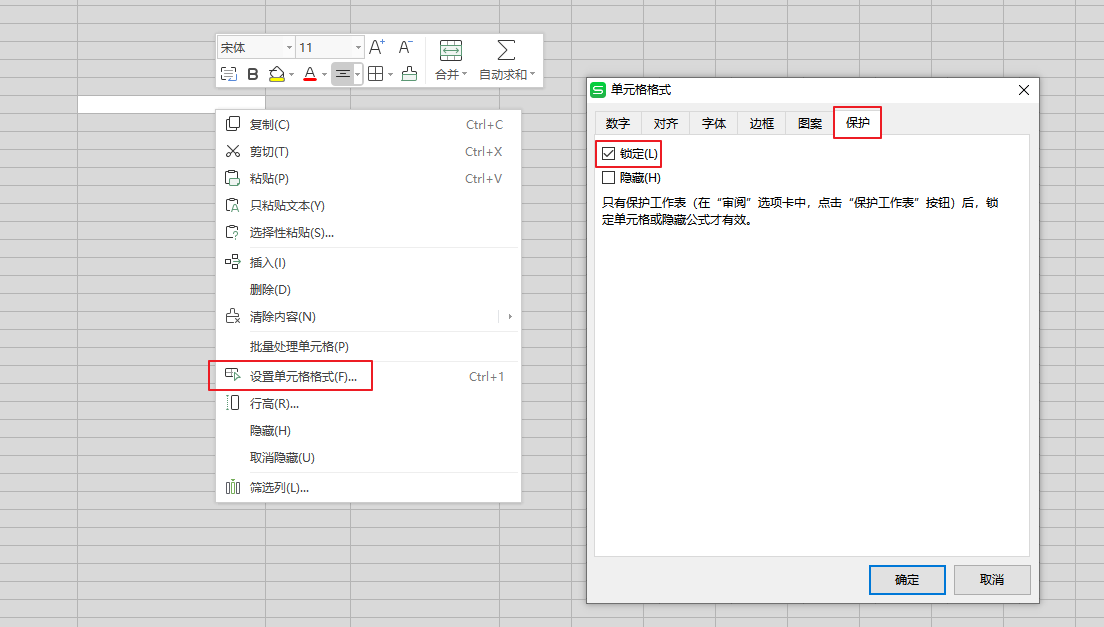1104x627 pixels.
Task: Switch to the 对齐 tab
Action: point(665,123)
